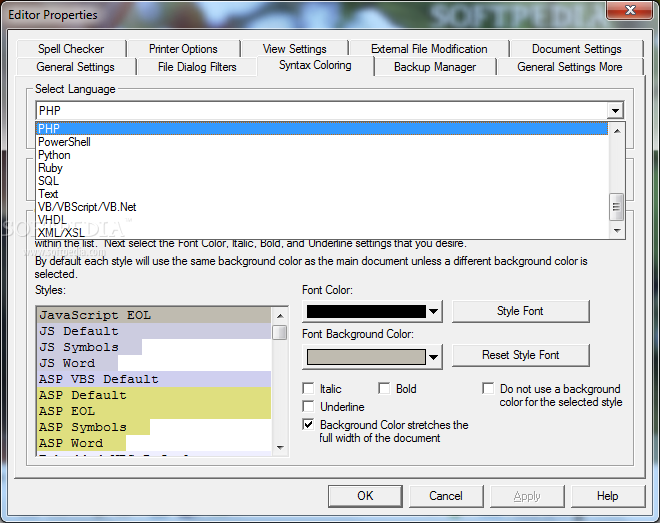The image size is (660, 523).
Task: Select XML/XSL from the language list
Action: 322,232
